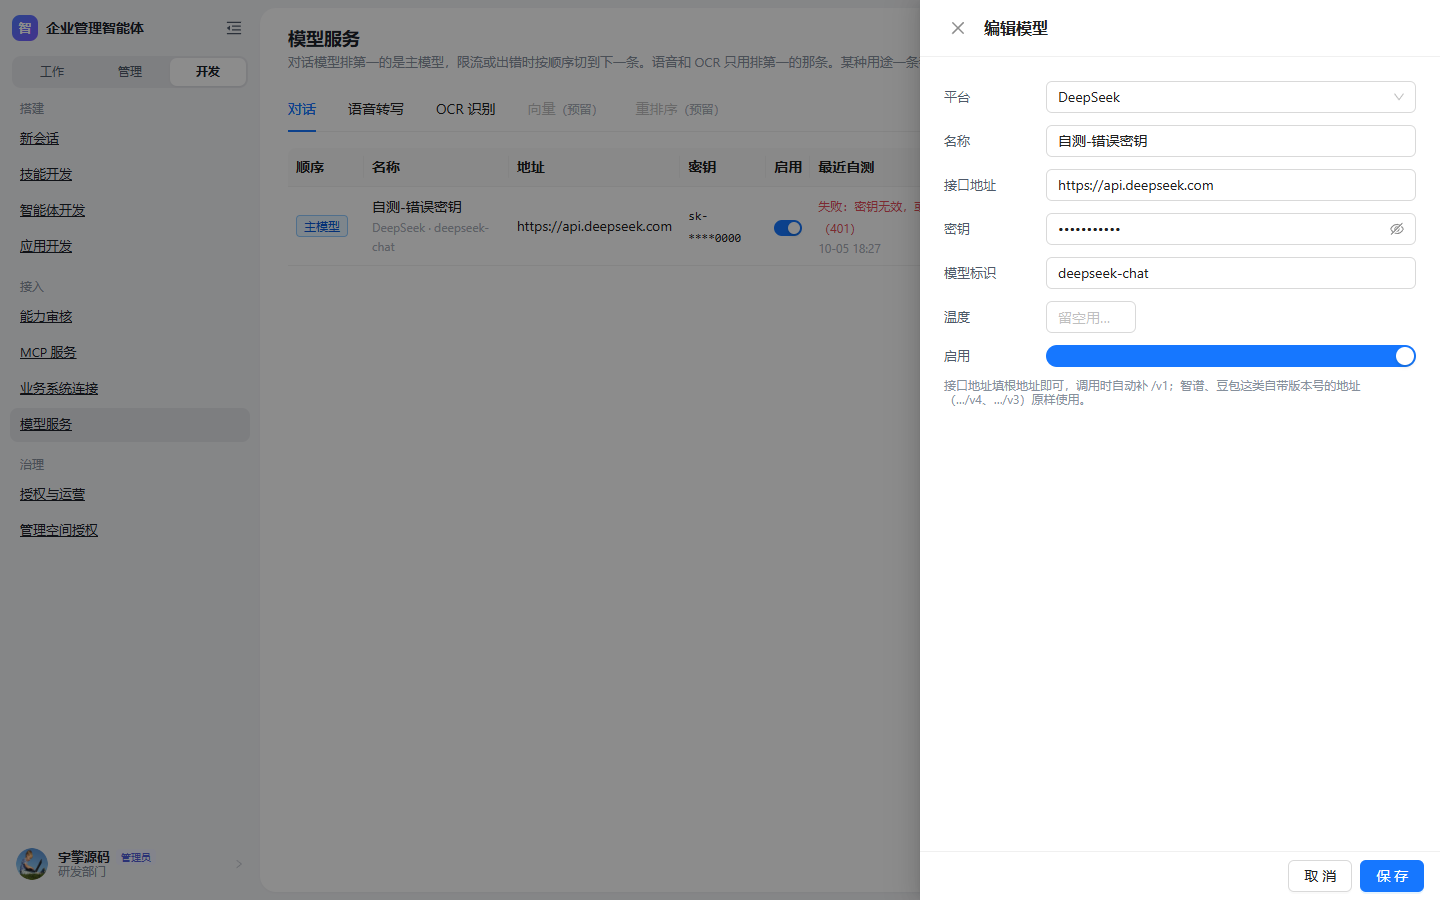Open 新会话 link in sidebar
This screenshot has height=900, width=1440.
pos(40,139)
